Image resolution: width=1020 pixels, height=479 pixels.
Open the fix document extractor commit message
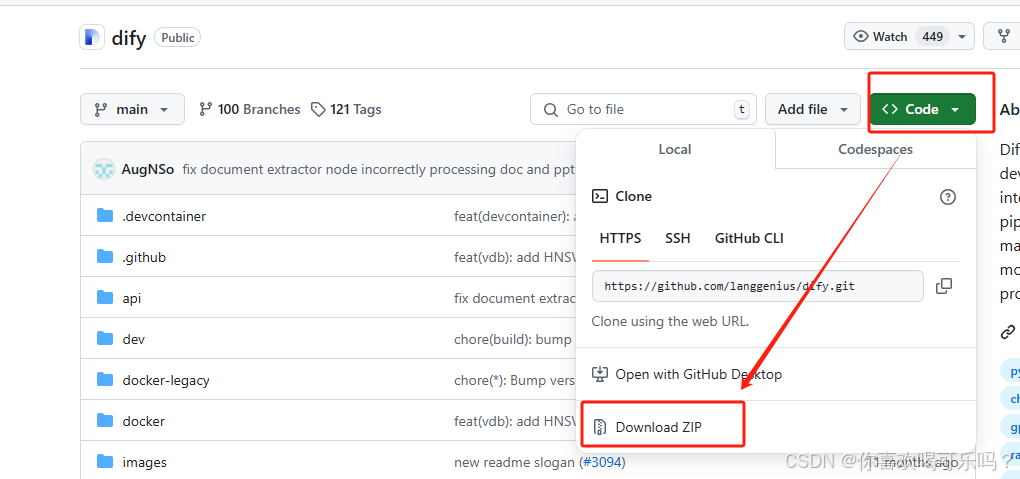(379, 169)
